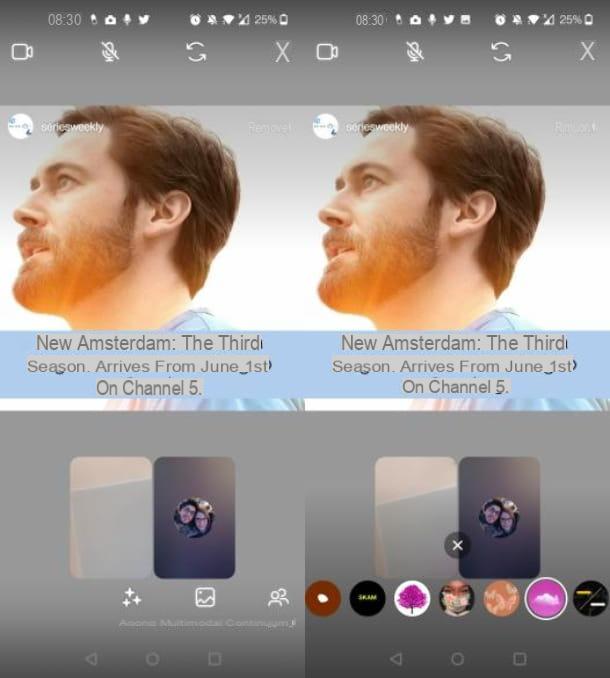Image resolution: width=610 pixels, height=678 pixels.
Task: Choose the pink cloud effect
Action: click(546, 598)
